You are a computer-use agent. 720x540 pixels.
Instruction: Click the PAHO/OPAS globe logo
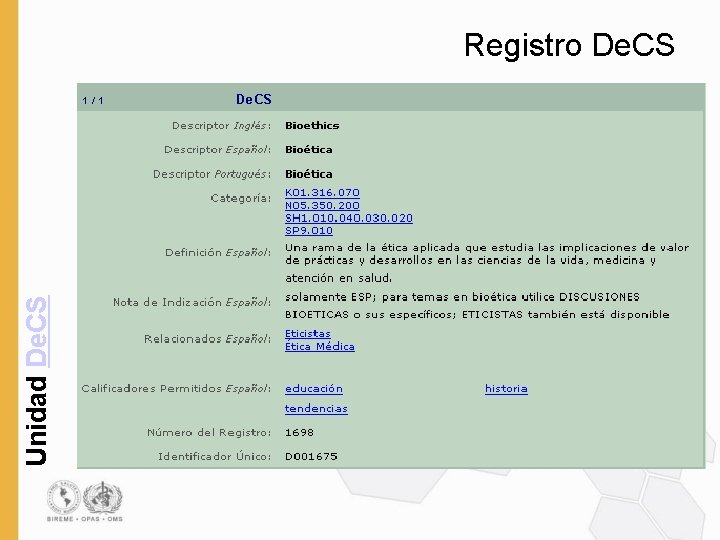(63, 497)
